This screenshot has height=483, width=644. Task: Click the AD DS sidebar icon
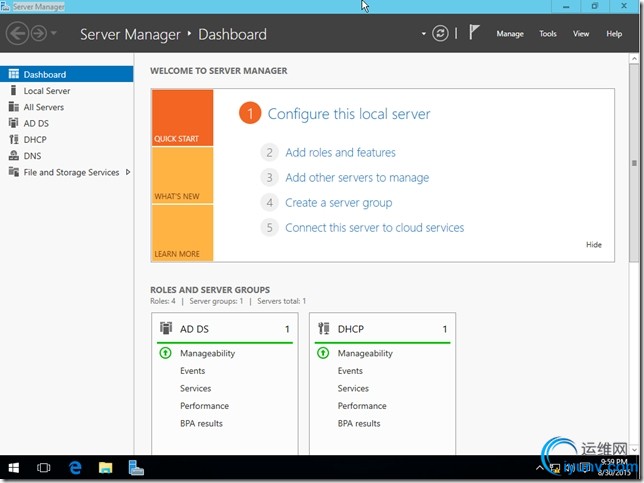pos(14,123)
